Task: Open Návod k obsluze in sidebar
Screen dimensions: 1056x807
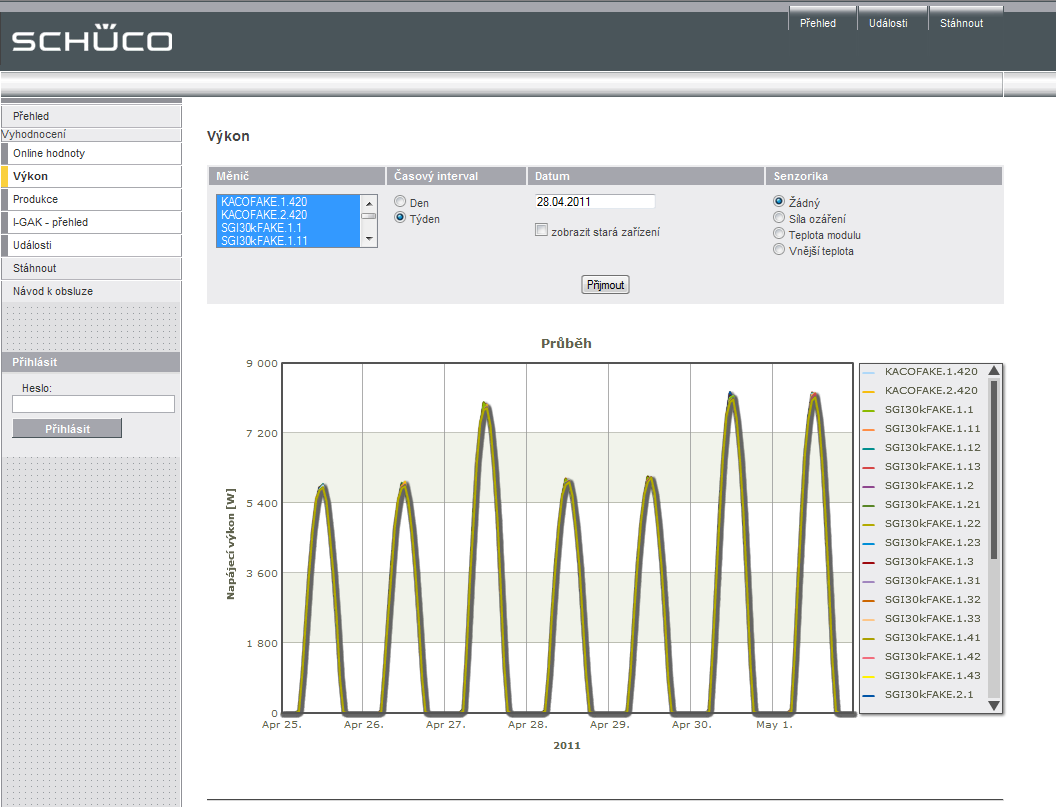Action: click(92, 290)
